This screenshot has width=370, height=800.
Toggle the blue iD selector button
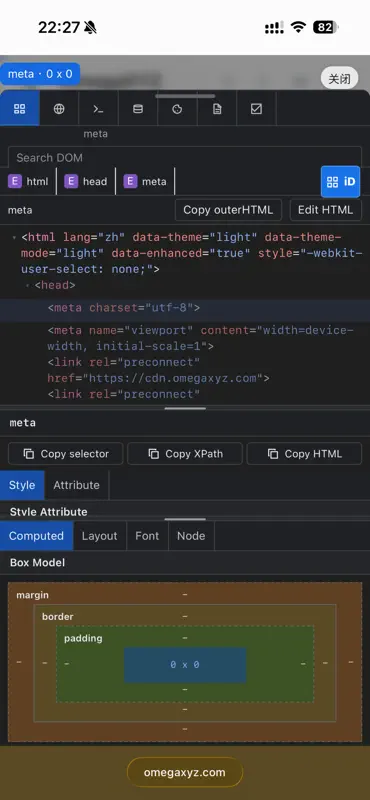[340, 182]
